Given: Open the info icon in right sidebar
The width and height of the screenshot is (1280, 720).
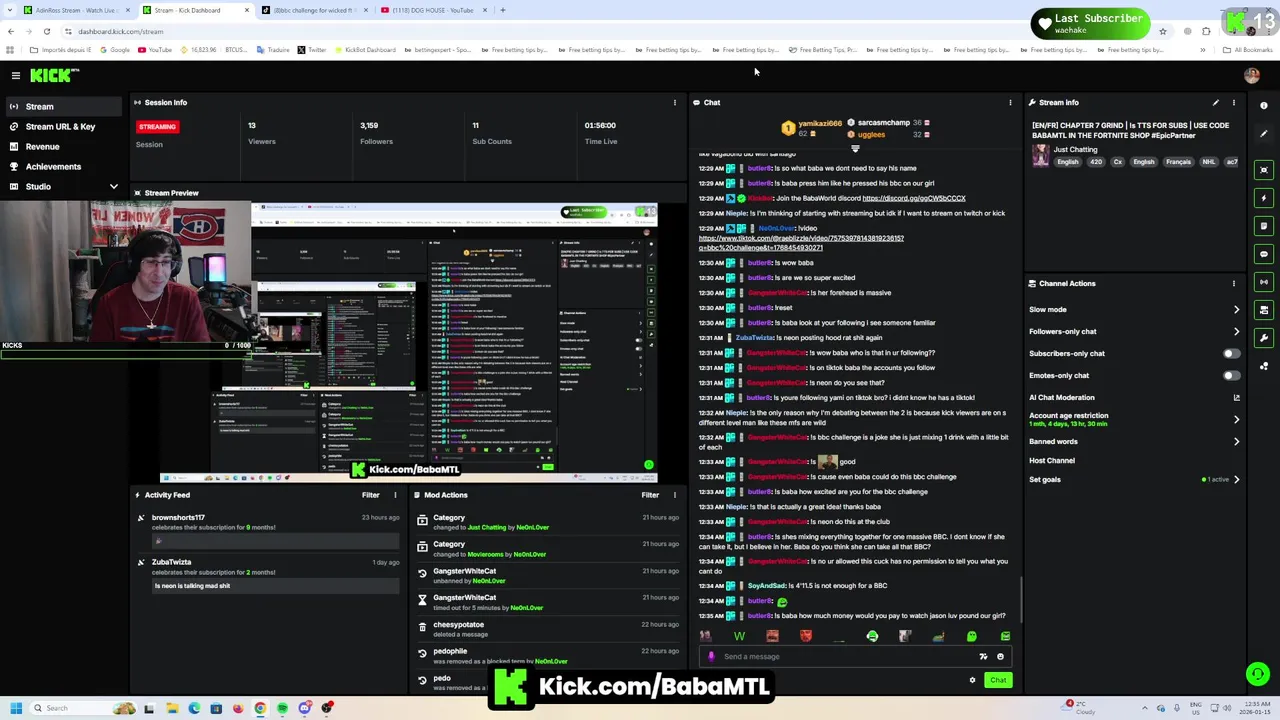Looking at the screenshot, I should (1264, 105).
